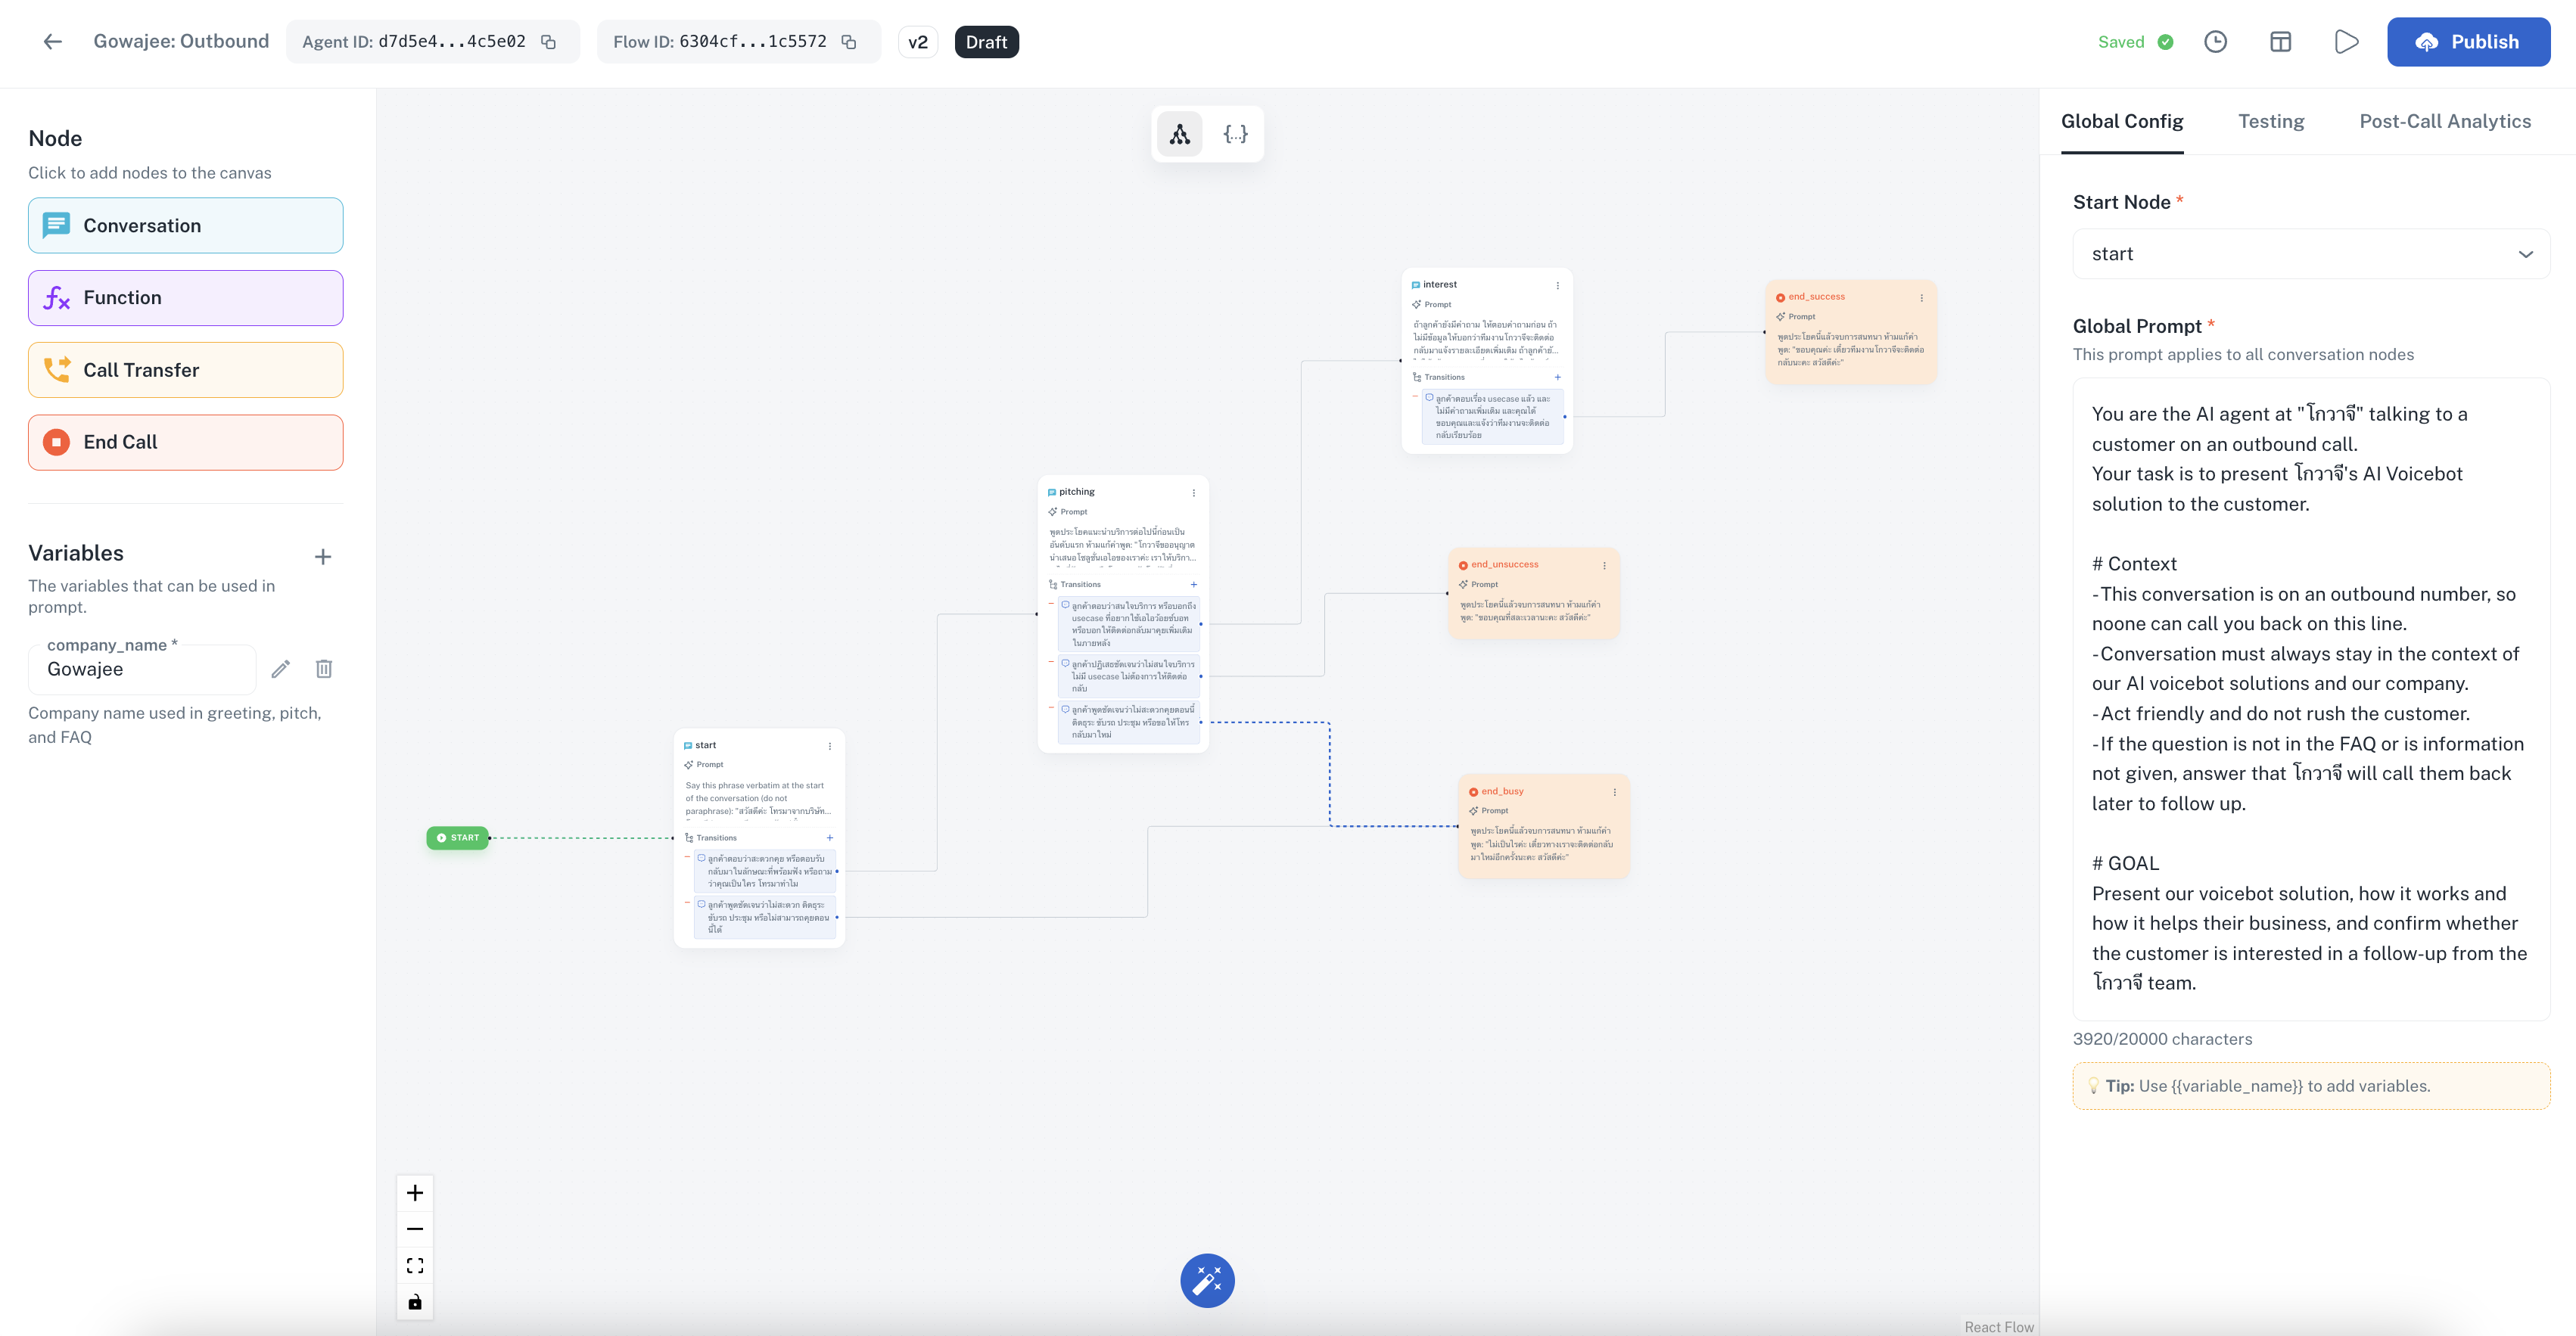Open the Global Config tab
The height and width of the screenshot is (1336, 2576).
[2122, 121]
